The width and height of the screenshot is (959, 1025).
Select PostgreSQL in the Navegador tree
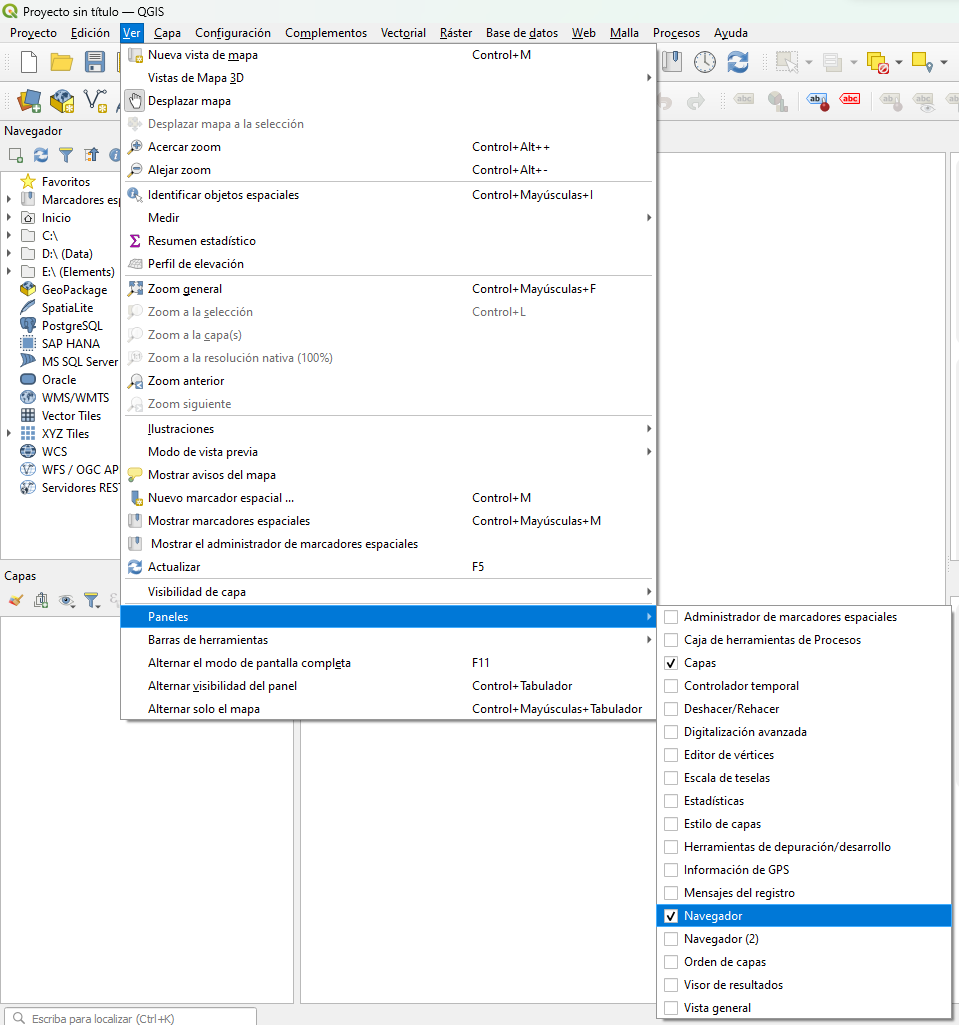click(72, 326)
